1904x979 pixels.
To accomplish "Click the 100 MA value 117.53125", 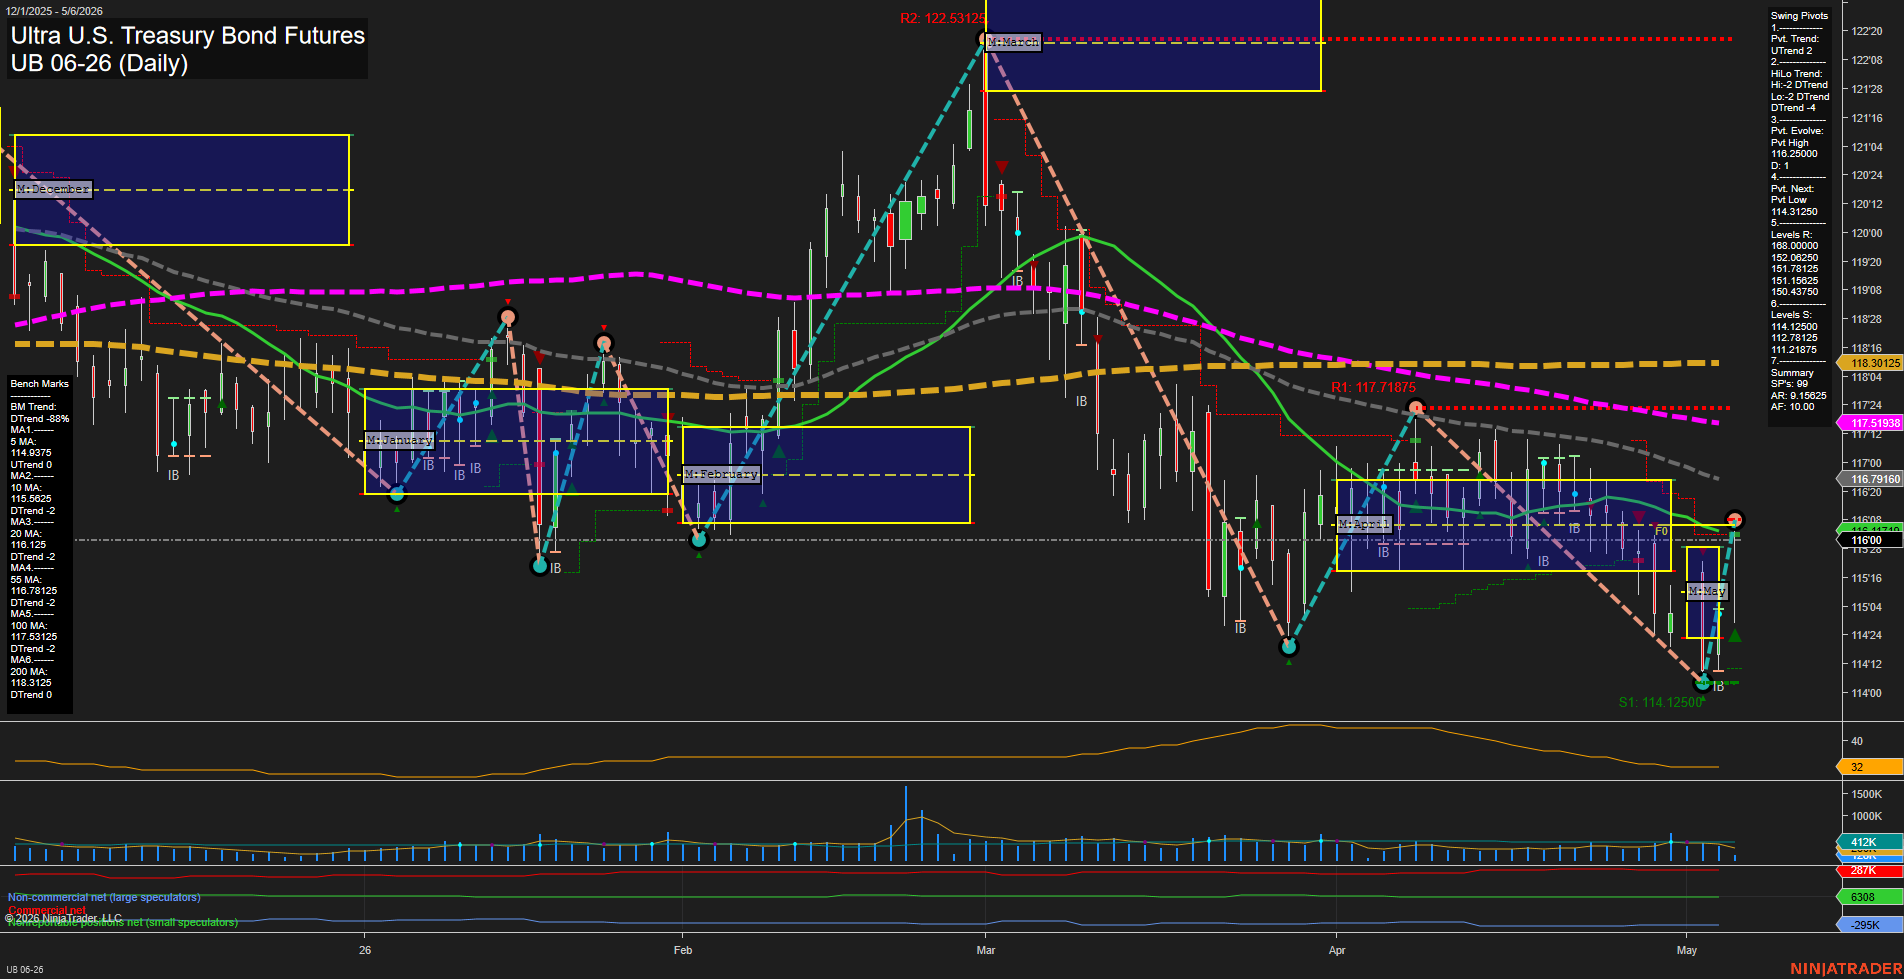I will pyautogui.click(x=34, y=637).
